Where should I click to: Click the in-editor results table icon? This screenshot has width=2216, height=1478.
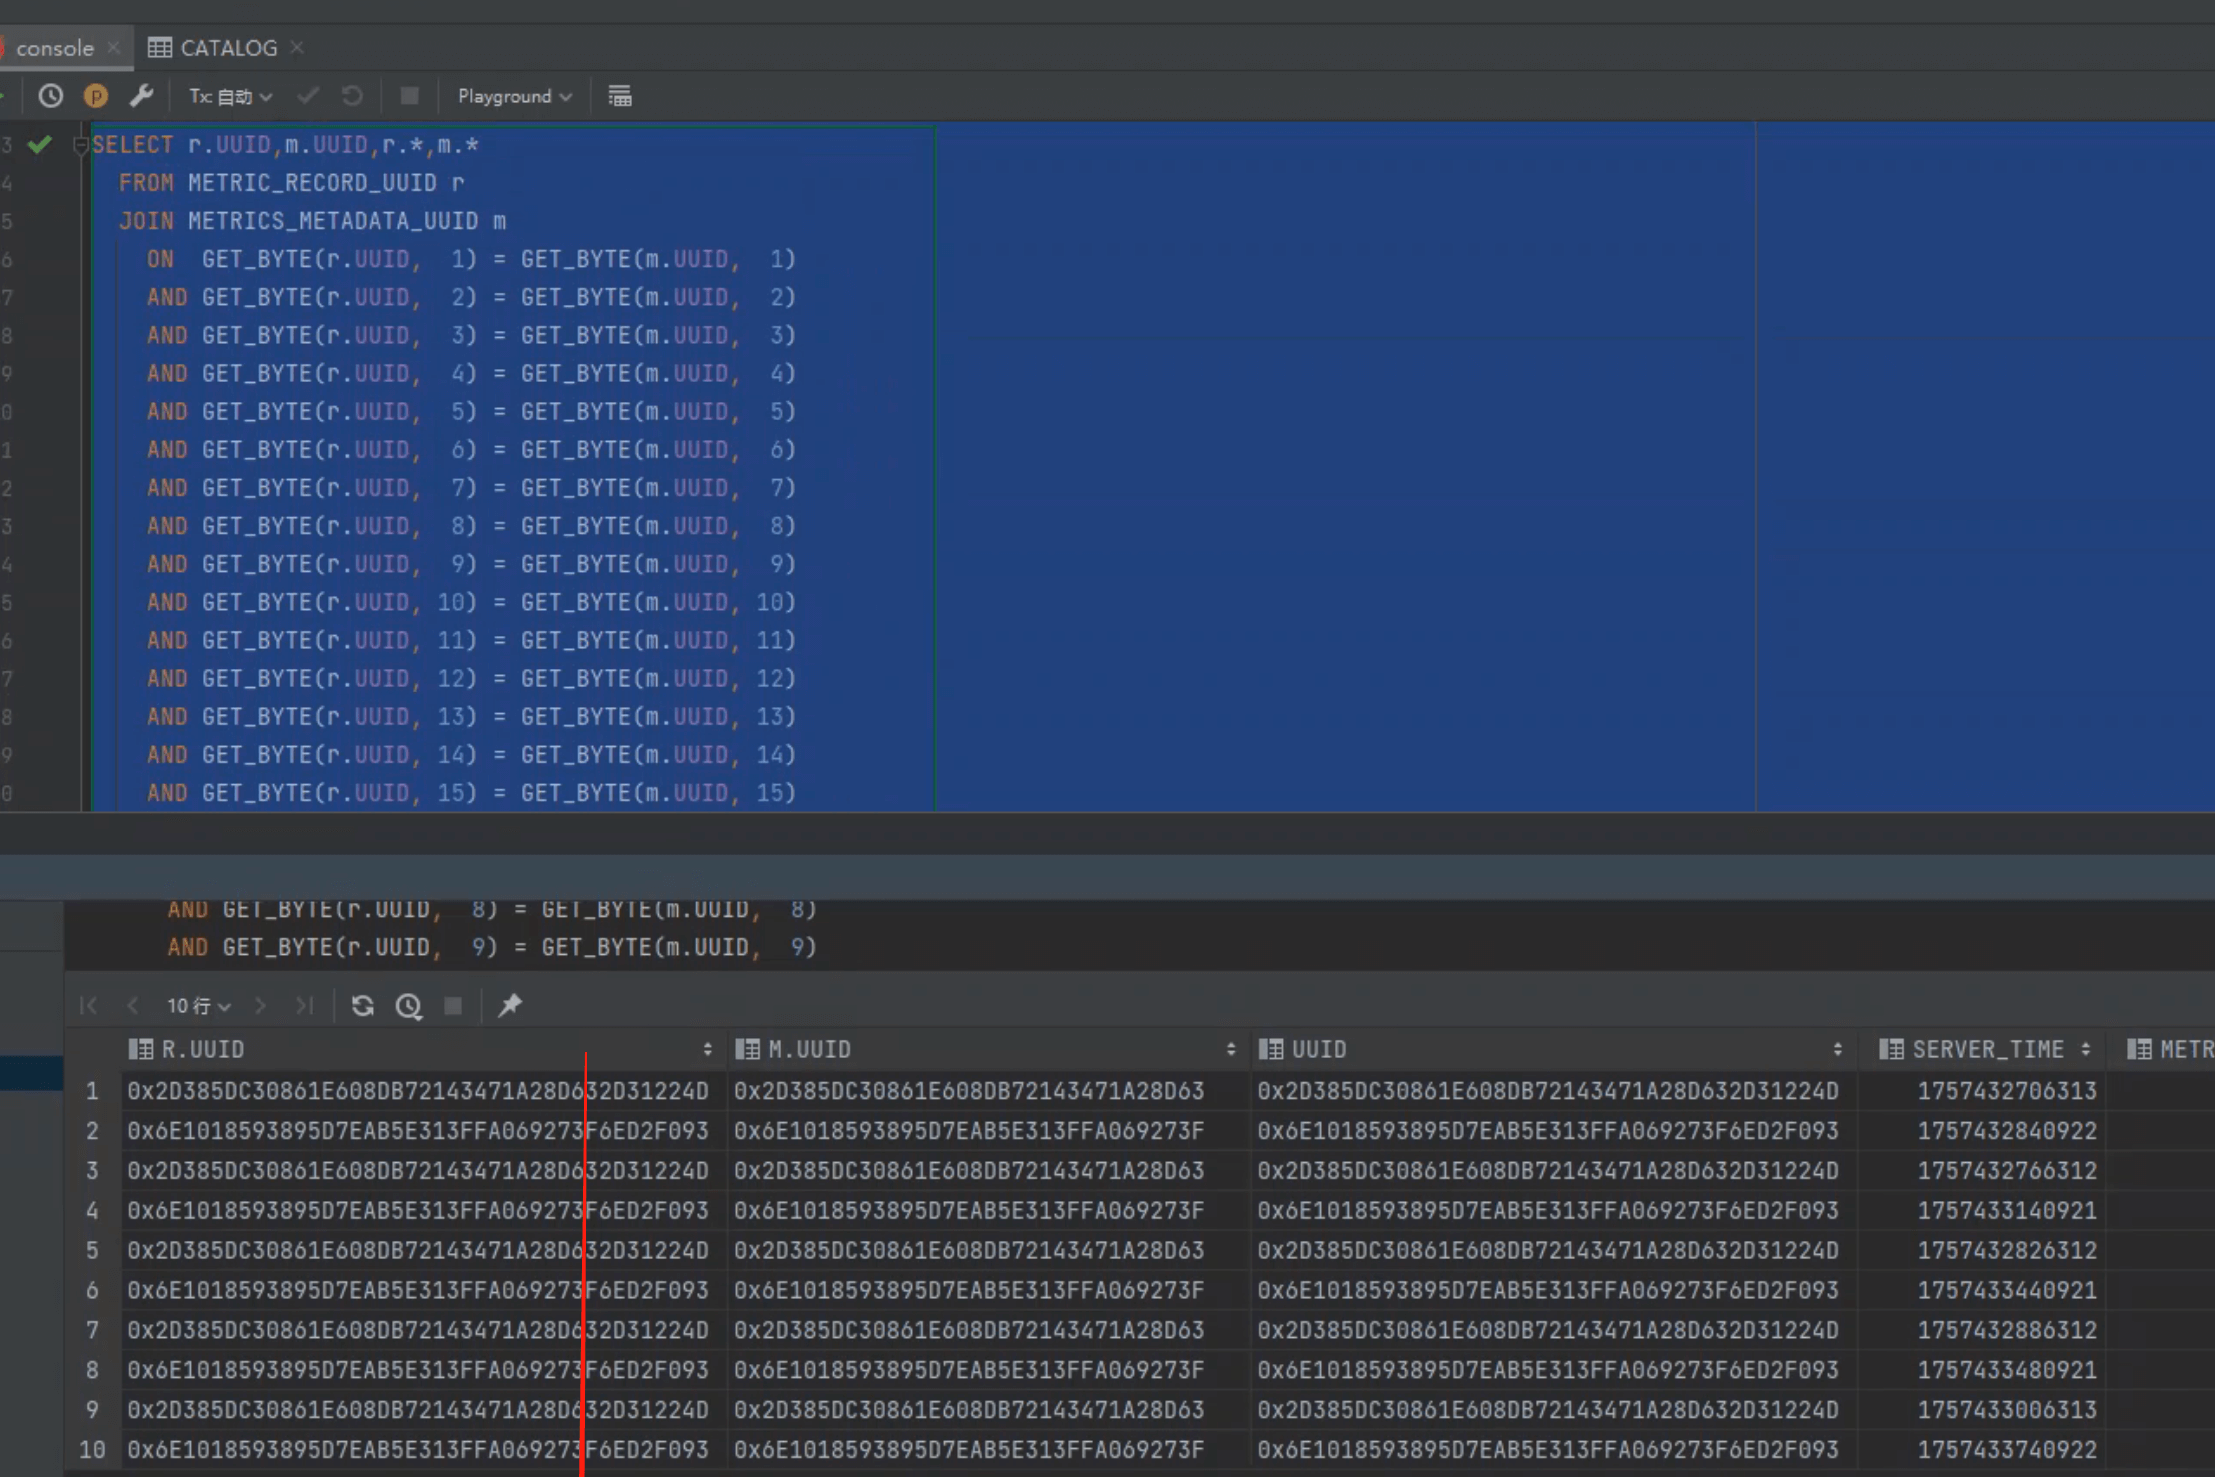tap(620, 96)
